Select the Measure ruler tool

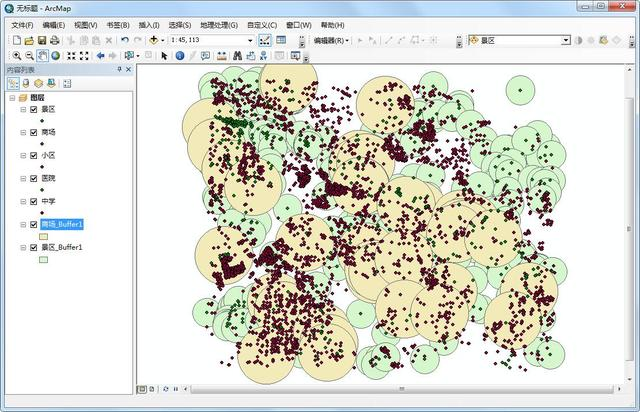point(222,56)
